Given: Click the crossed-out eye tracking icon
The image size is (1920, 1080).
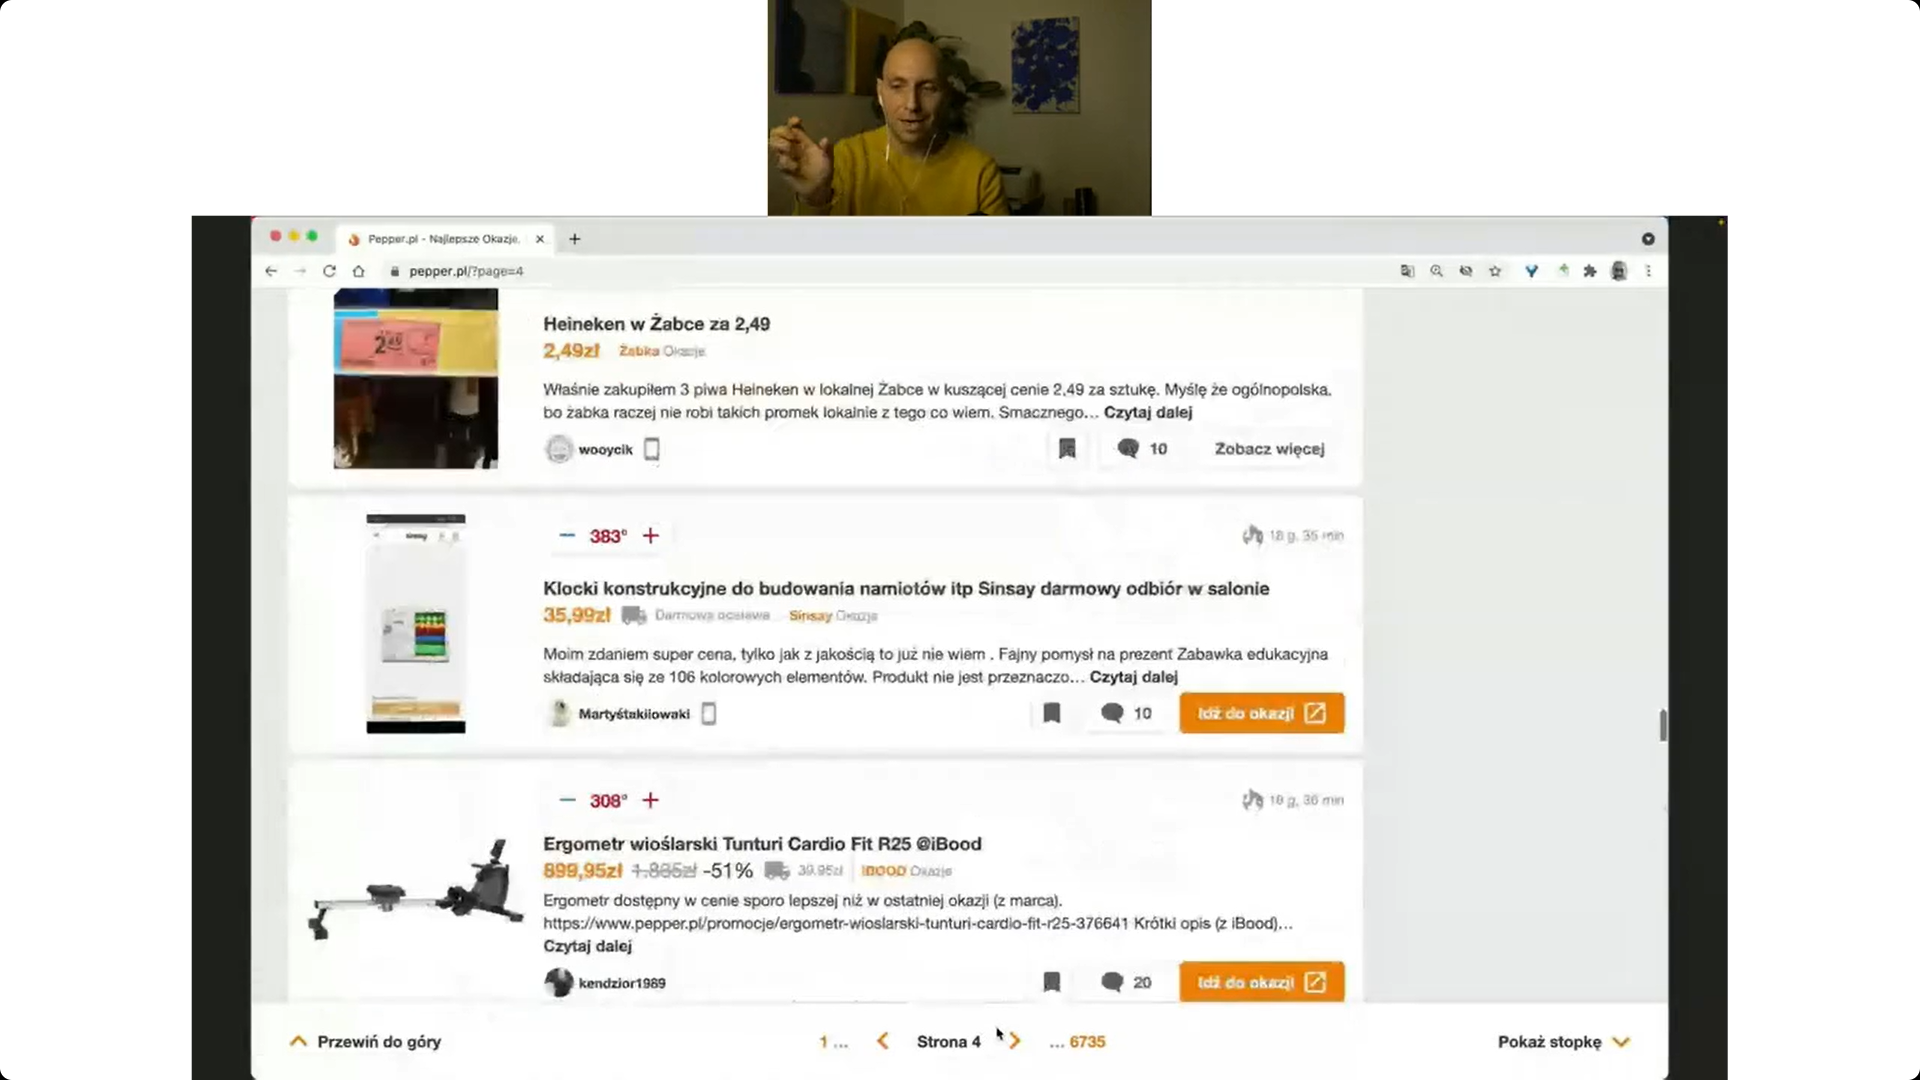Looking at the screenshot, I should click(1466, 271).
